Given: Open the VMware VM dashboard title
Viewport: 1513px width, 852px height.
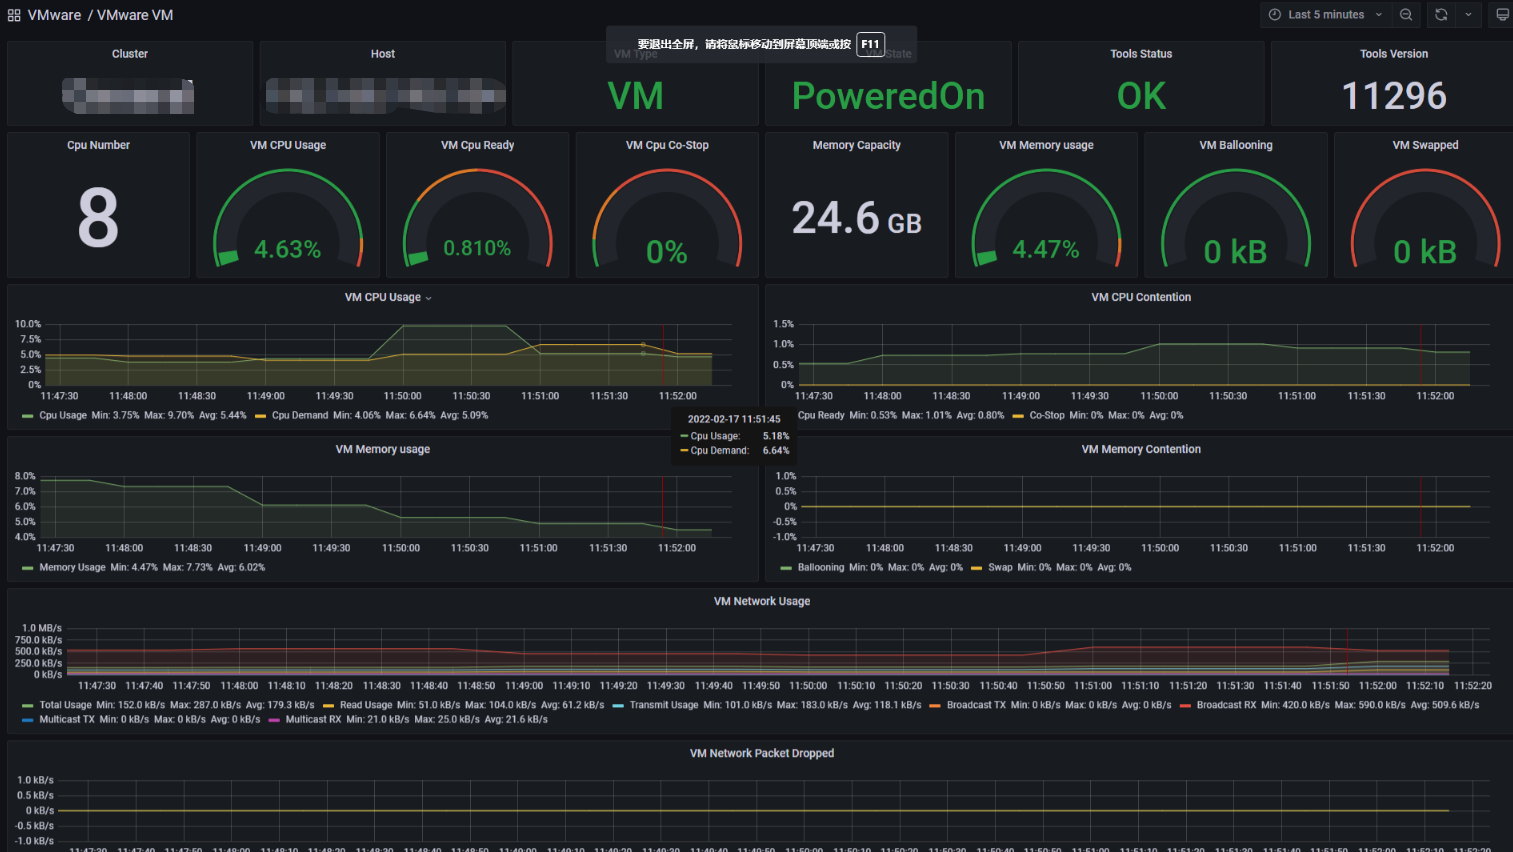Looking at the screenshot, I should coord(135,15).
